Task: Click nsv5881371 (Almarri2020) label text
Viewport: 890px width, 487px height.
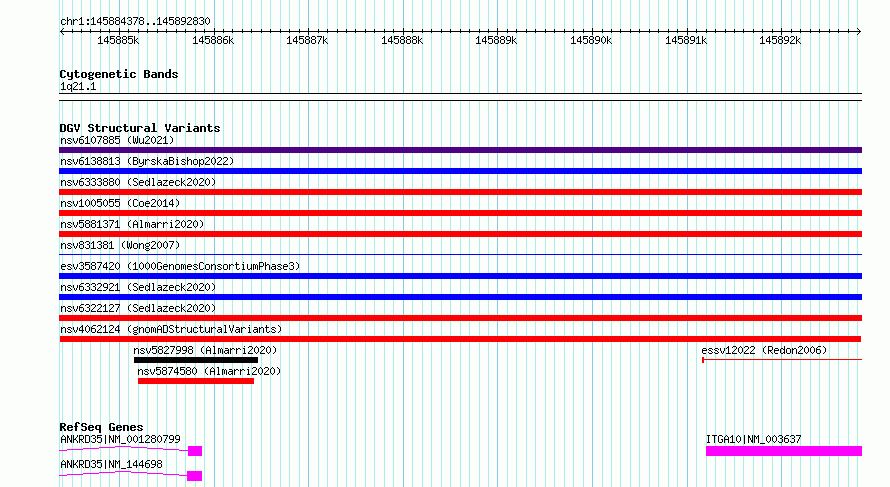Action: click(132, 224)
